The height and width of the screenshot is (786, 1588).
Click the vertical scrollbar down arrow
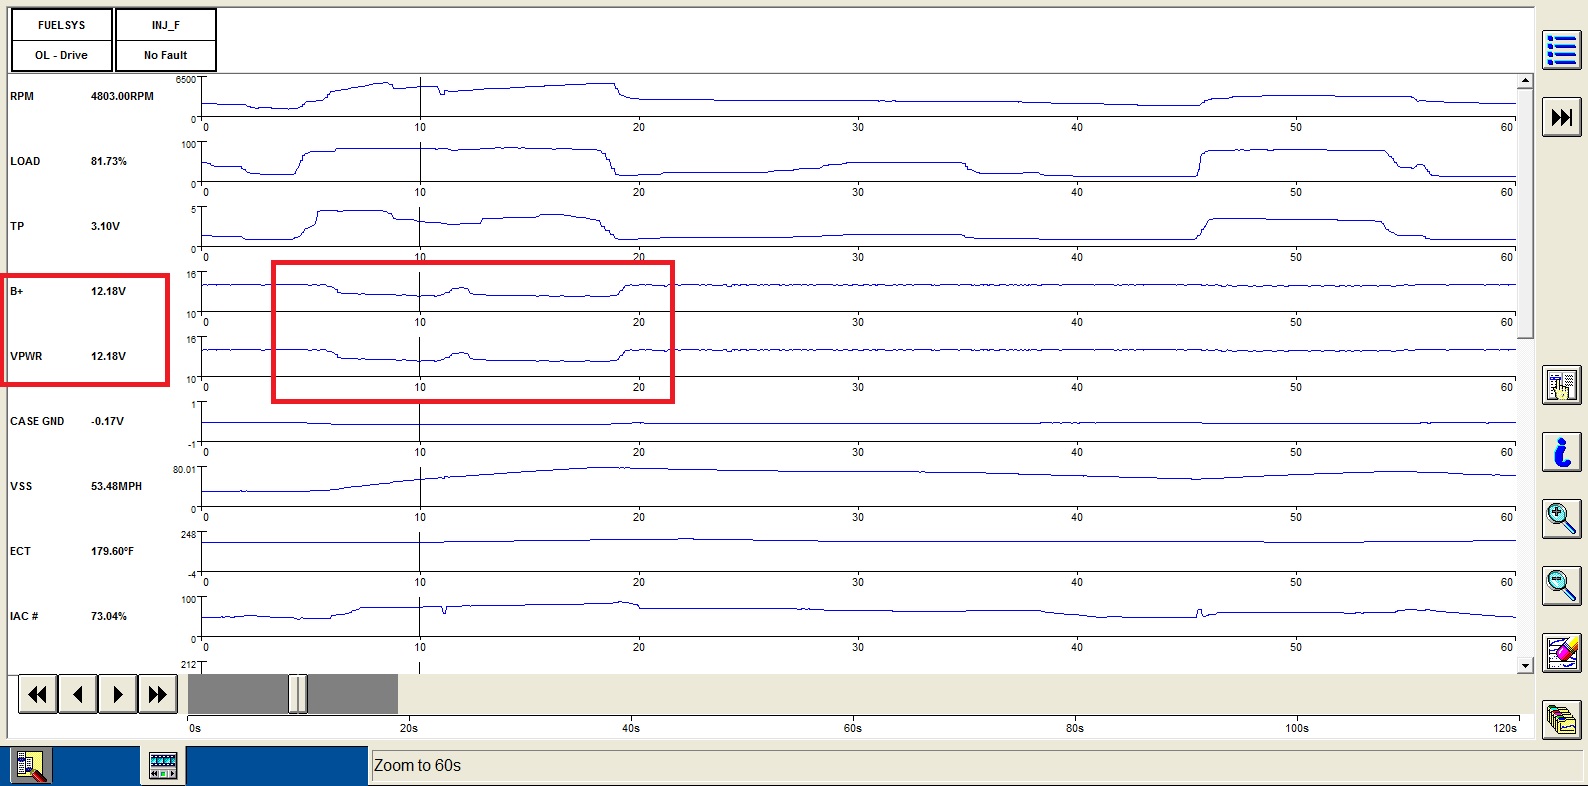[1525, 665]
